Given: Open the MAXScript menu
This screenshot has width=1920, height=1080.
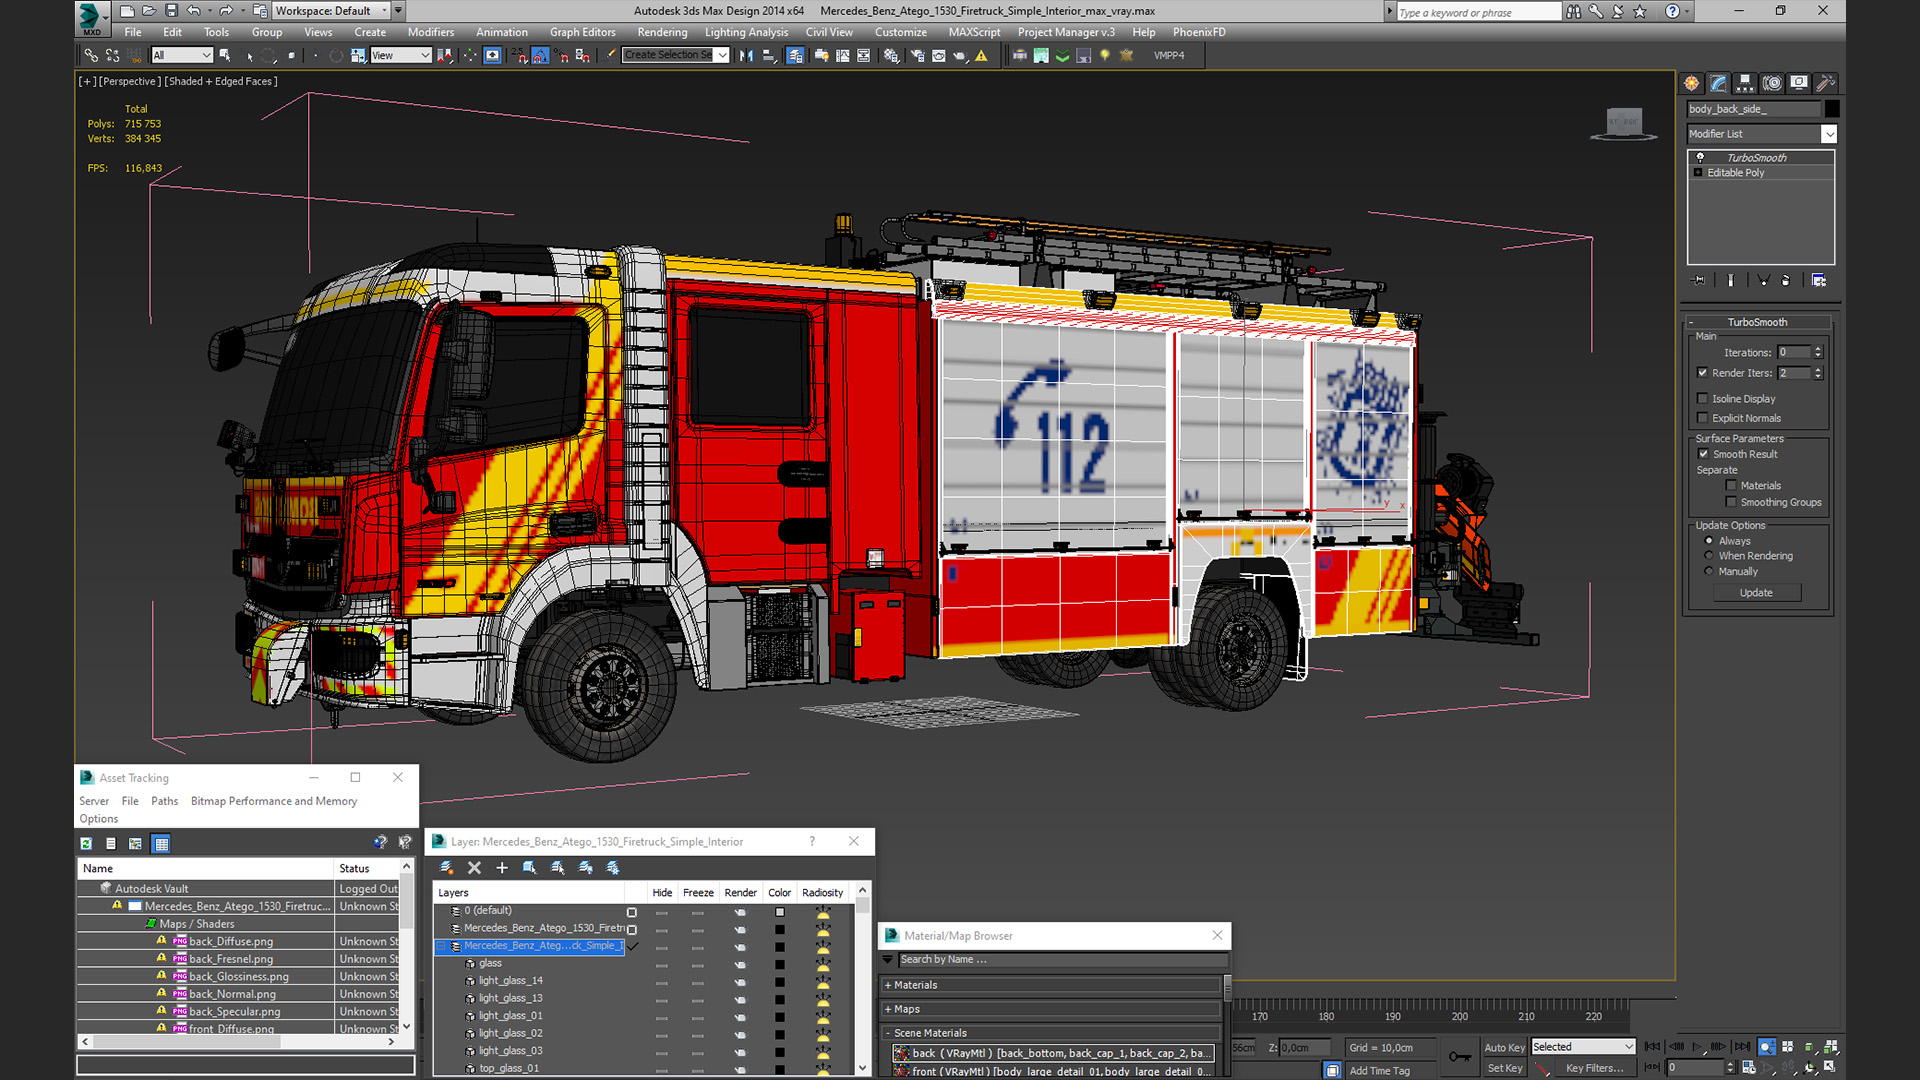Looking at the screenshot, I should (x=973, y=32).
